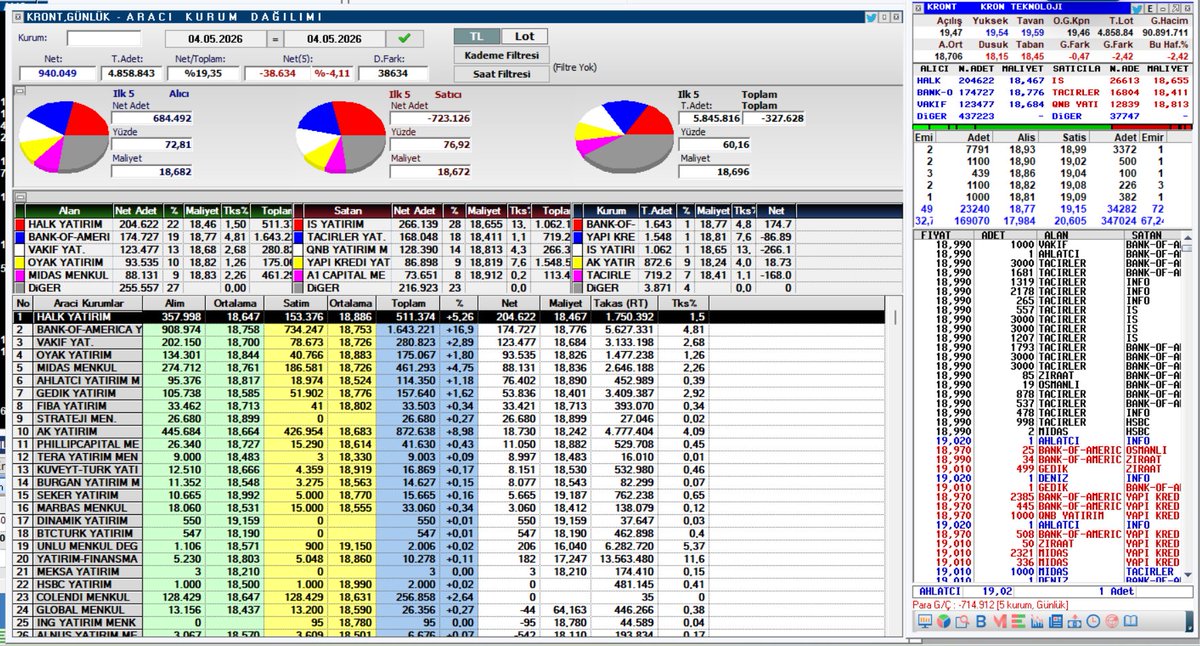Click the red globe icon in bottom toolbar
The height and width of the screenshot is (646, 1200).
click(x=1112, y=621)
